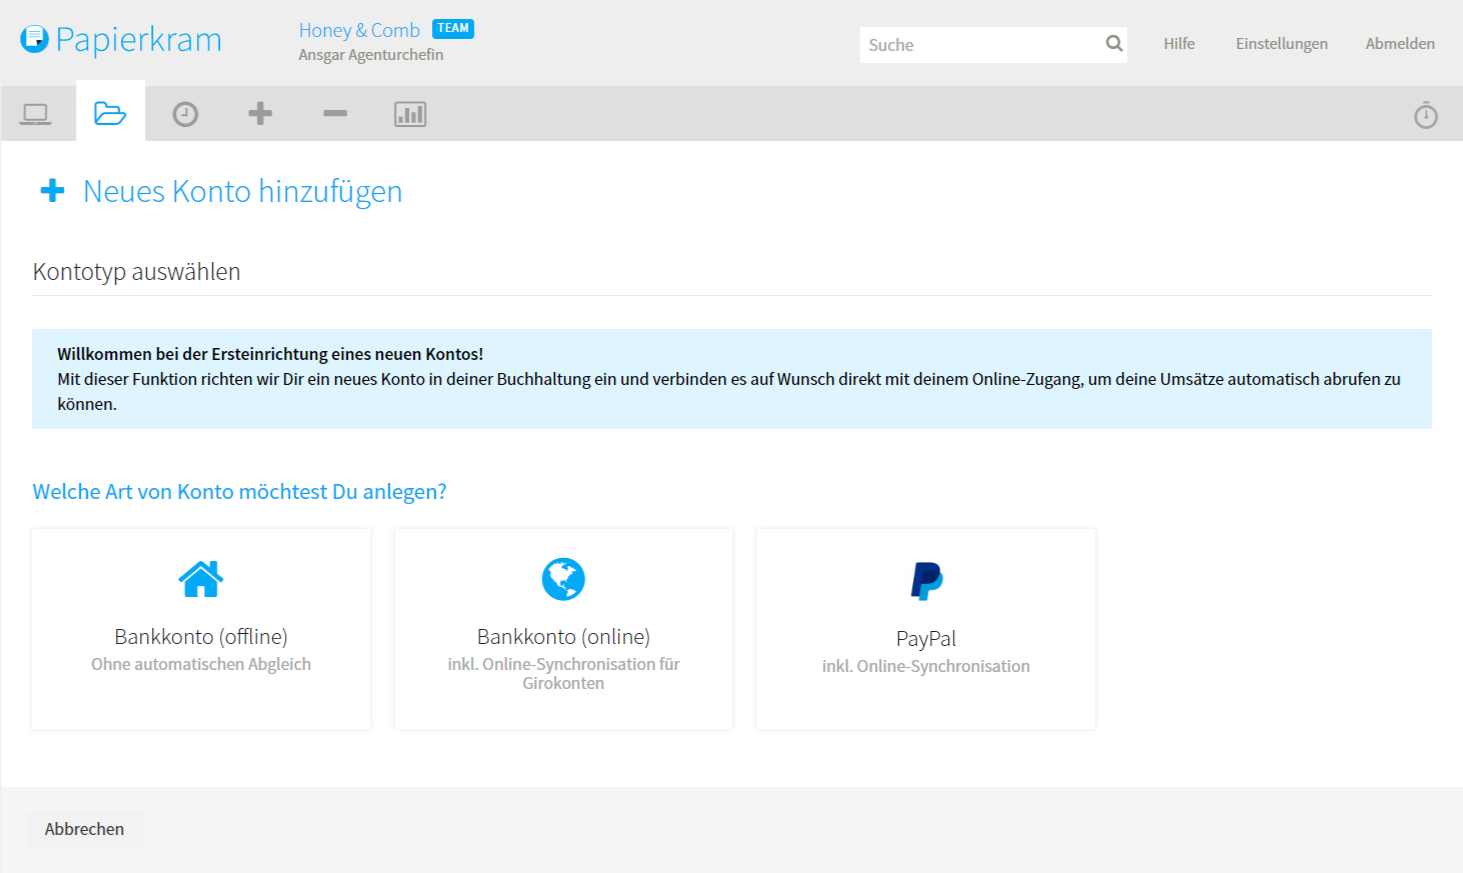Open Hilfe in the top menu
This screenshot has height=873, width=1463.
pyautogui.click(x=1179, y=43)
